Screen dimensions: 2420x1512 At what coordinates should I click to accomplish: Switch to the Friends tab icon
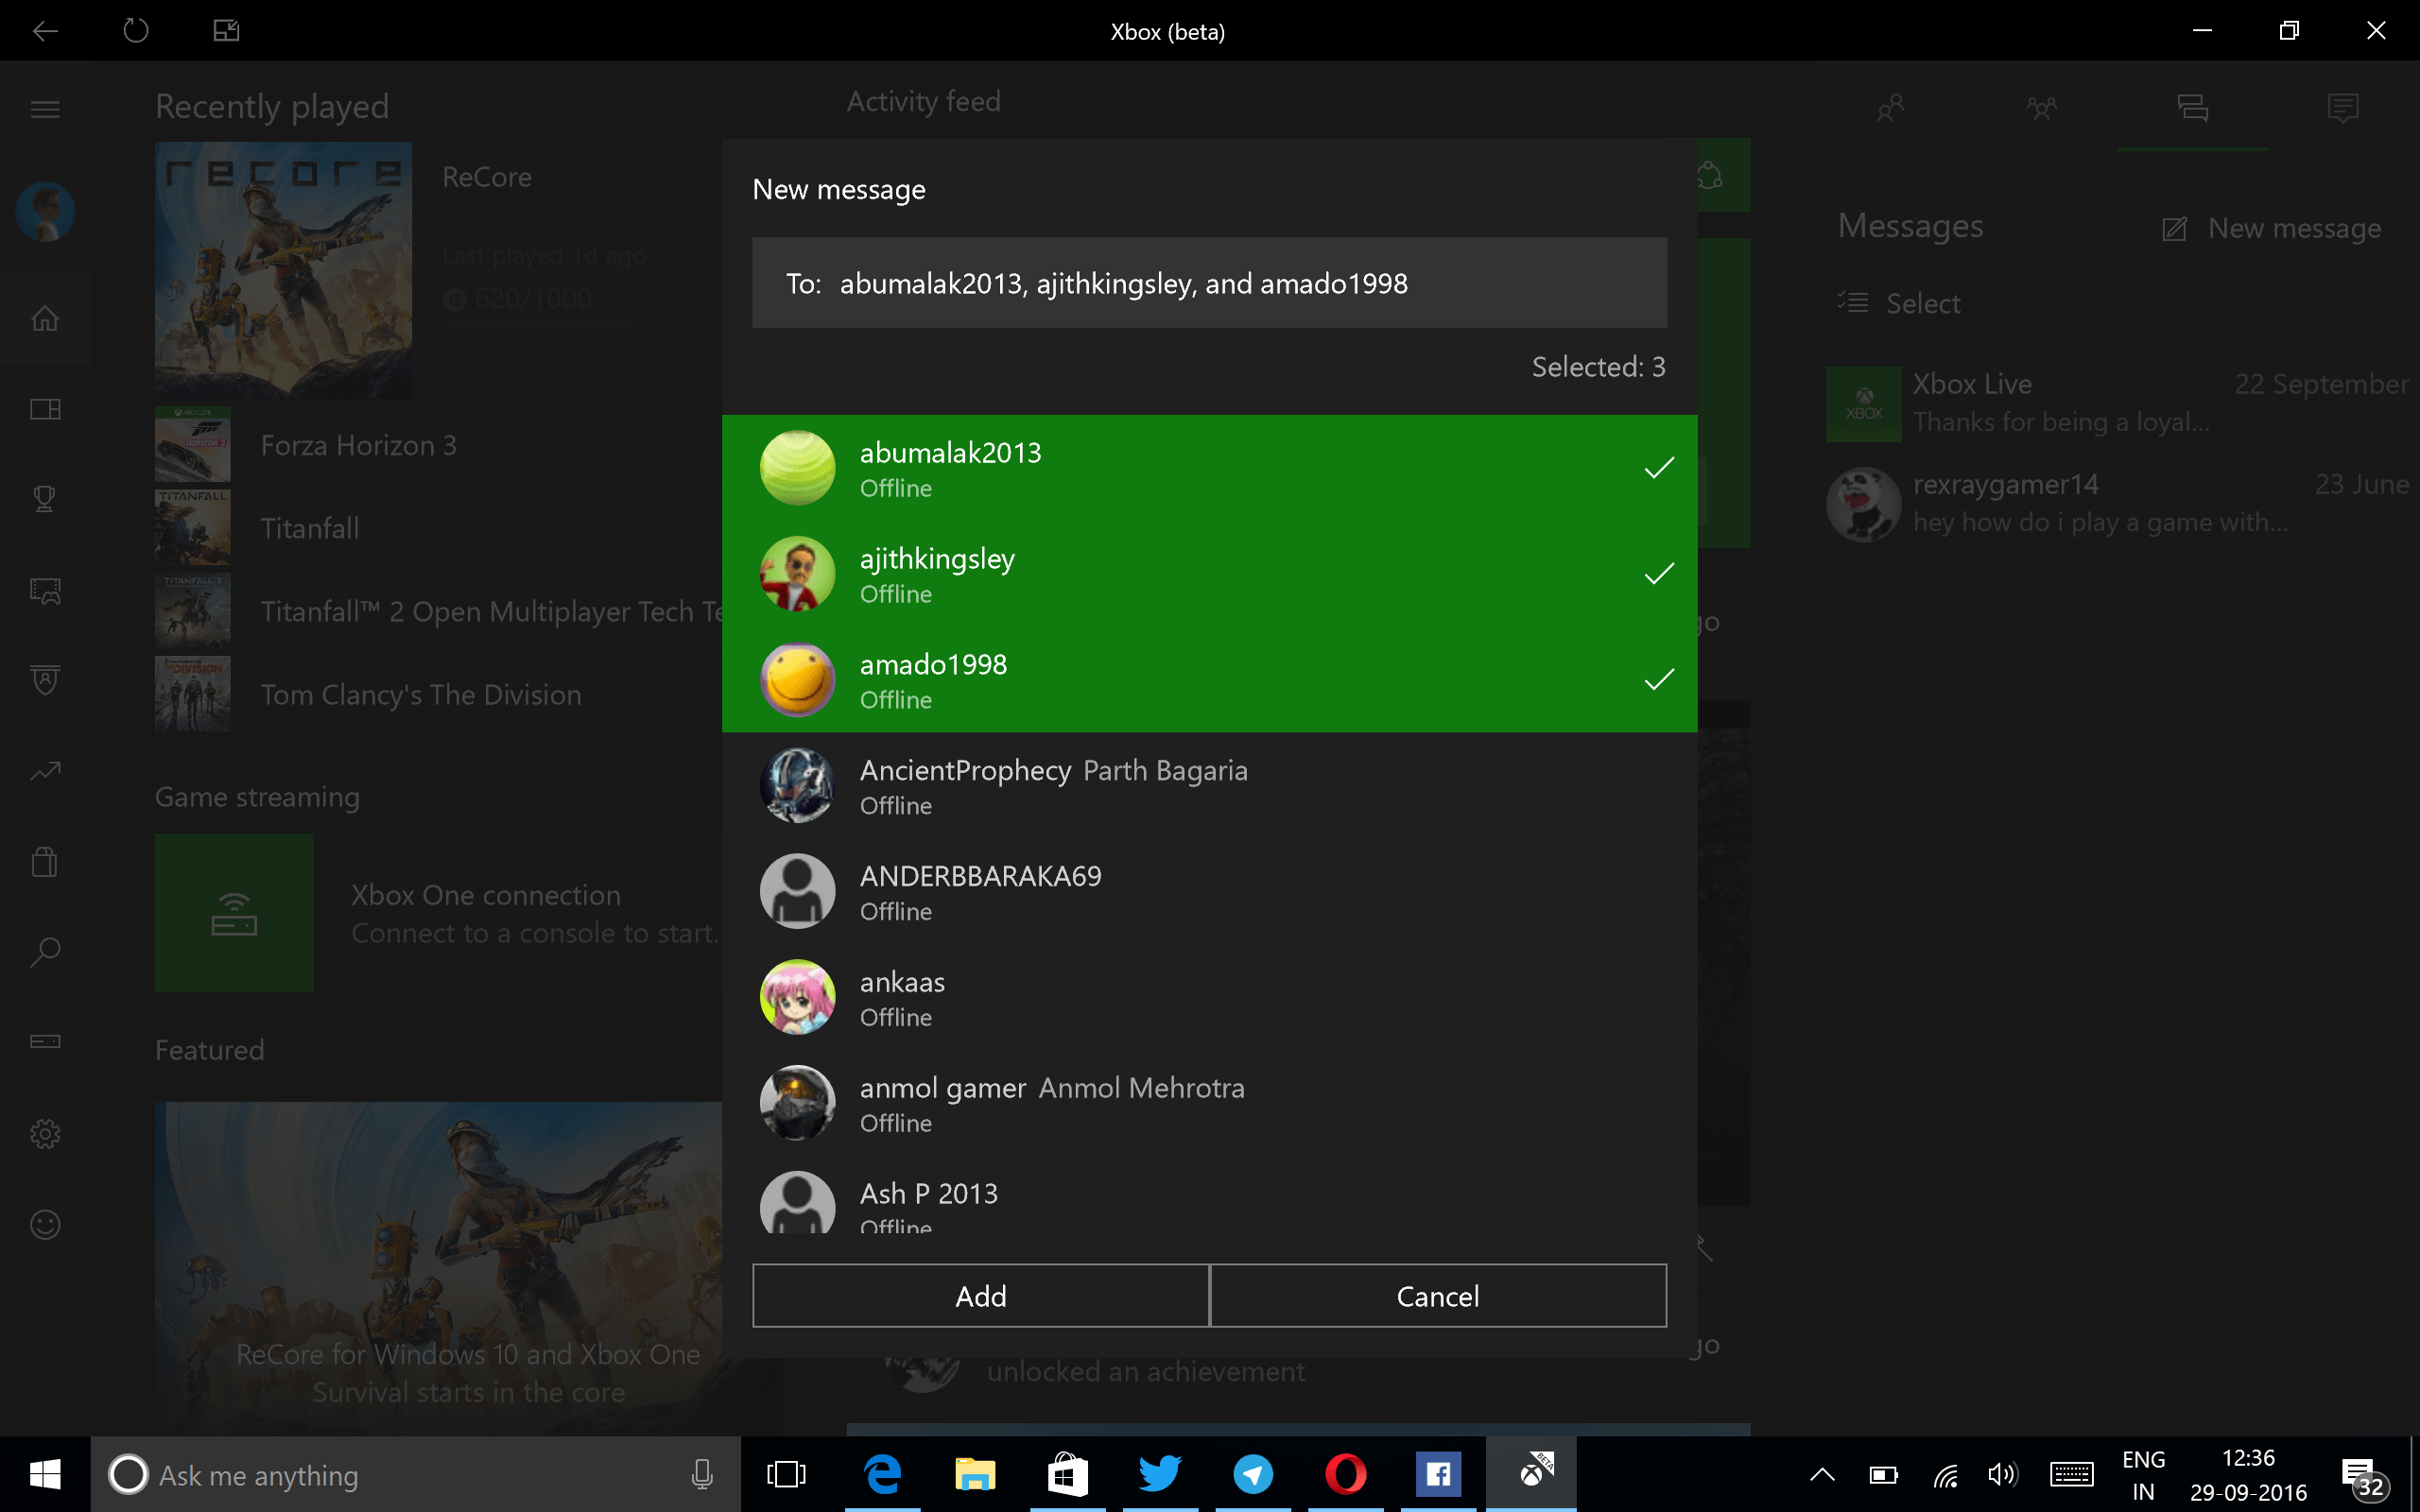(1889, 108)
